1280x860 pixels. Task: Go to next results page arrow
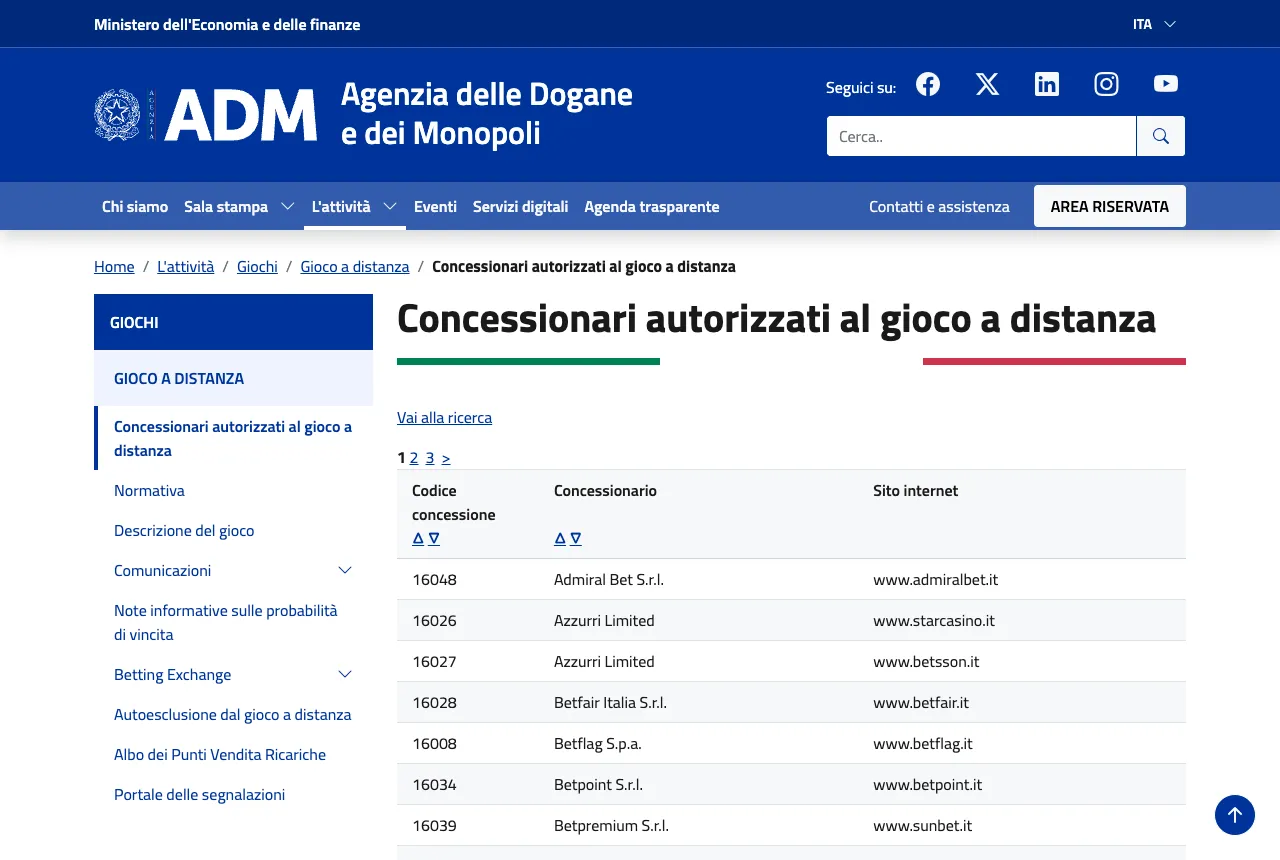pyautogui.click(x=446, y=458)
